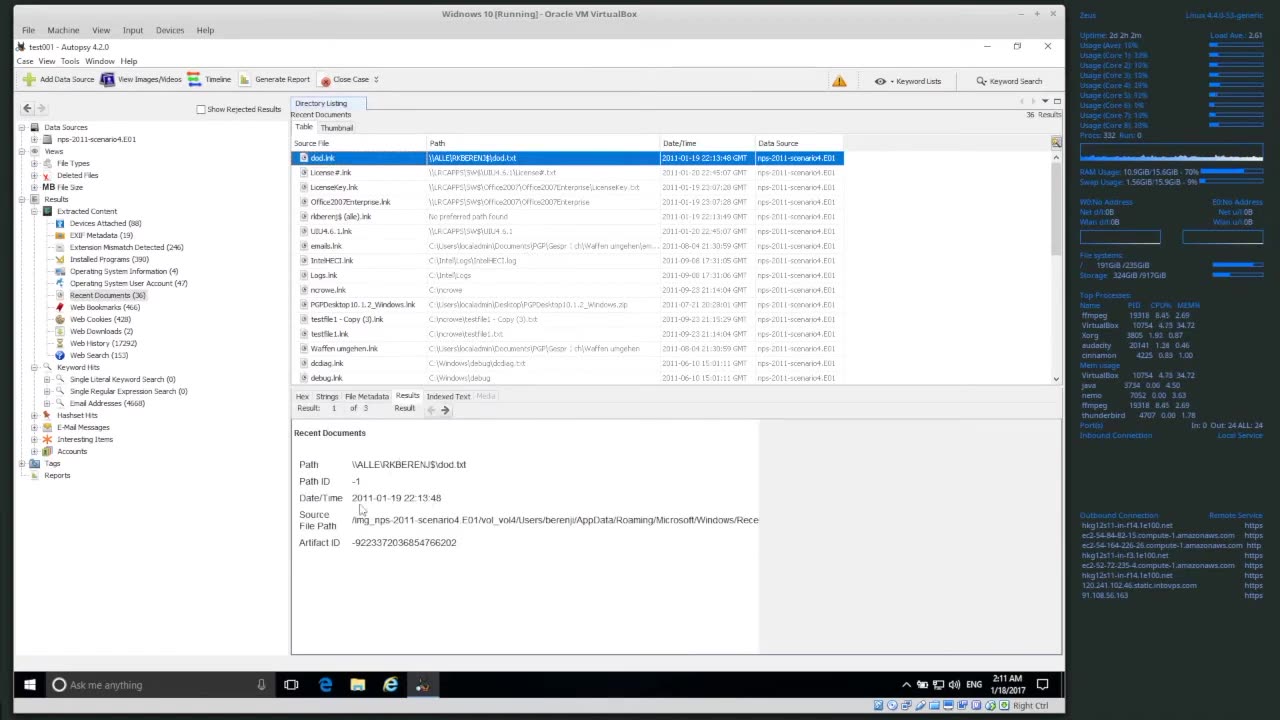This screenshot has width=1280, height=720.
Task: Select Reports node in tree
Action: [x=57, y=475]
